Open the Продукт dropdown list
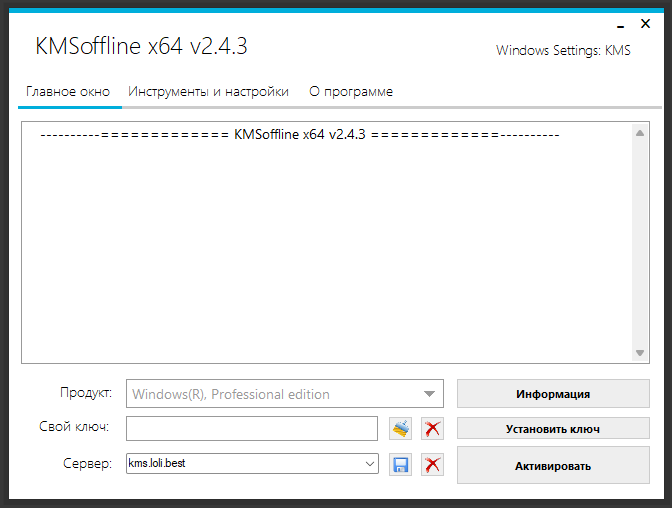Image resolution: width=672 pixels, height=508 pixels. coord(429,394)
